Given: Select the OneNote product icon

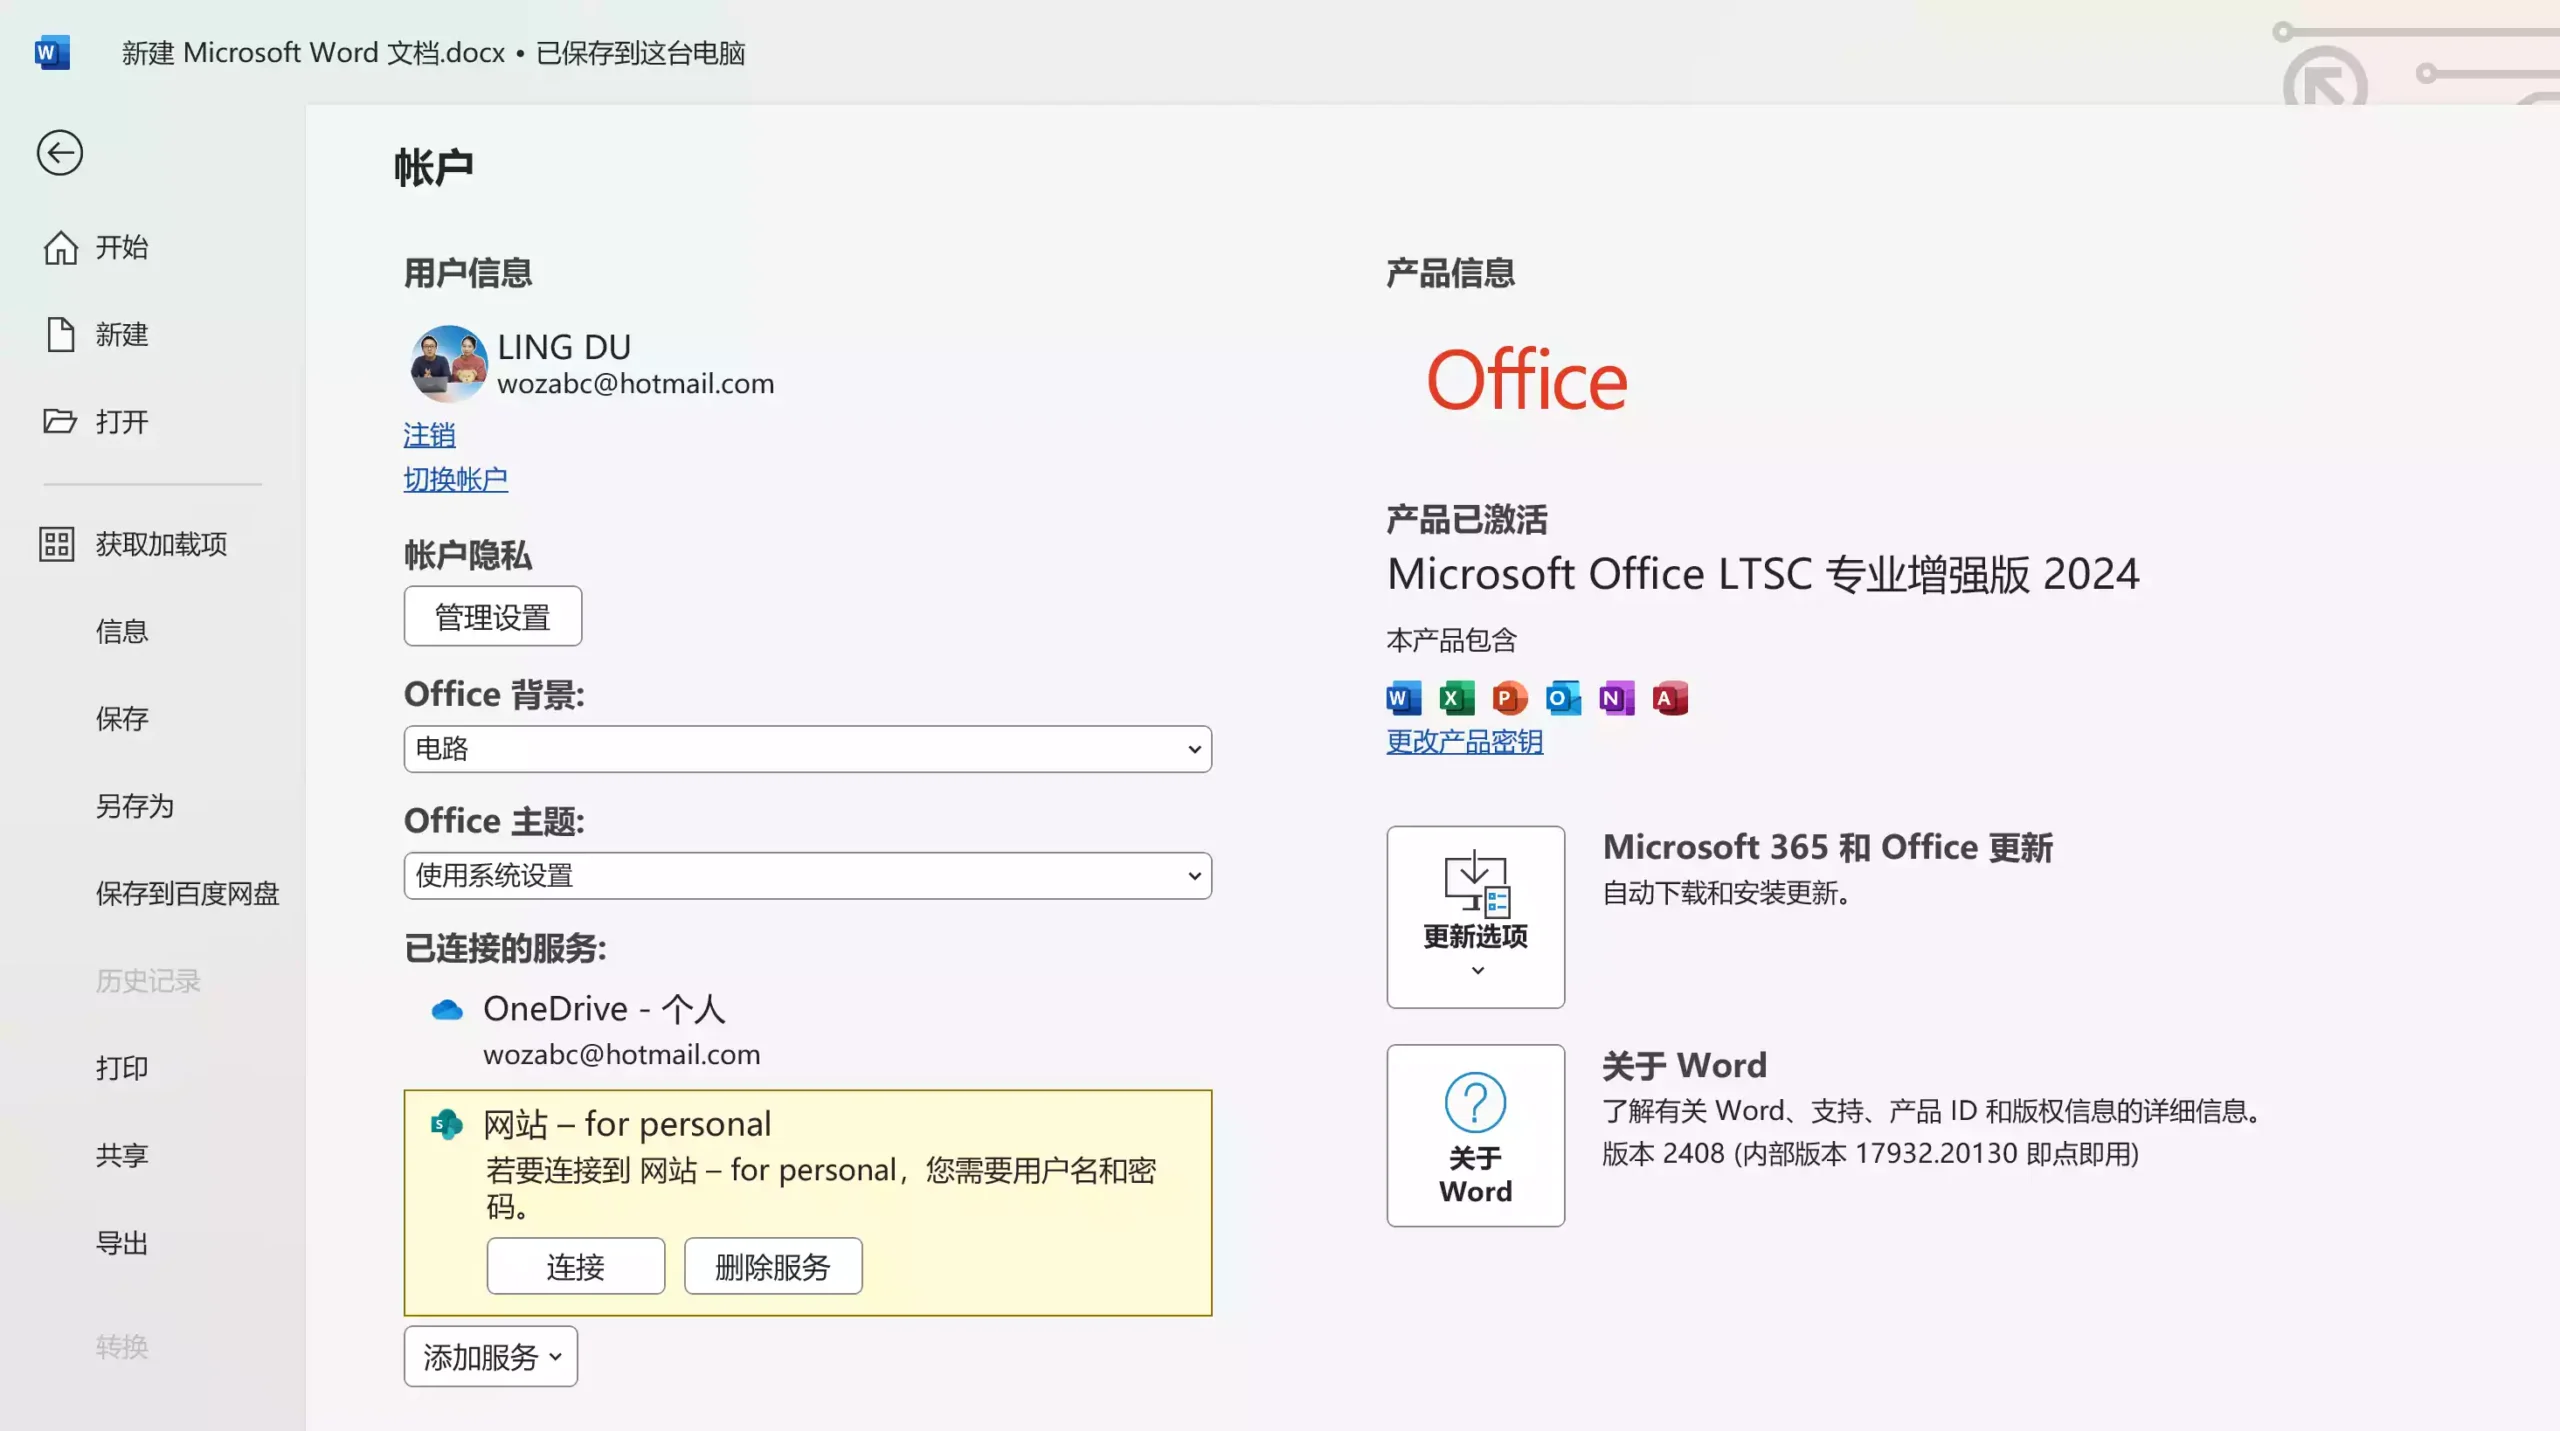Looking at the screenshot, I should coord(1616,698).
